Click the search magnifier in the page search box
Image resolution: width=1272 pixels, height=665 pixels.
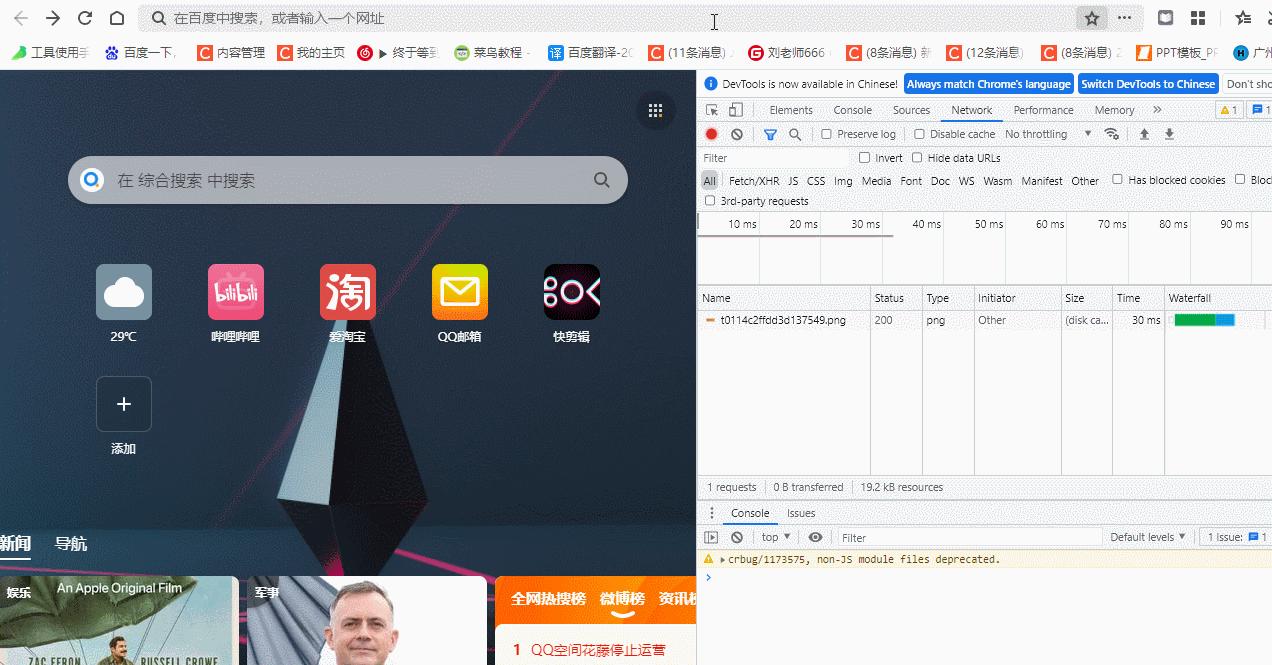click(602, 180)
